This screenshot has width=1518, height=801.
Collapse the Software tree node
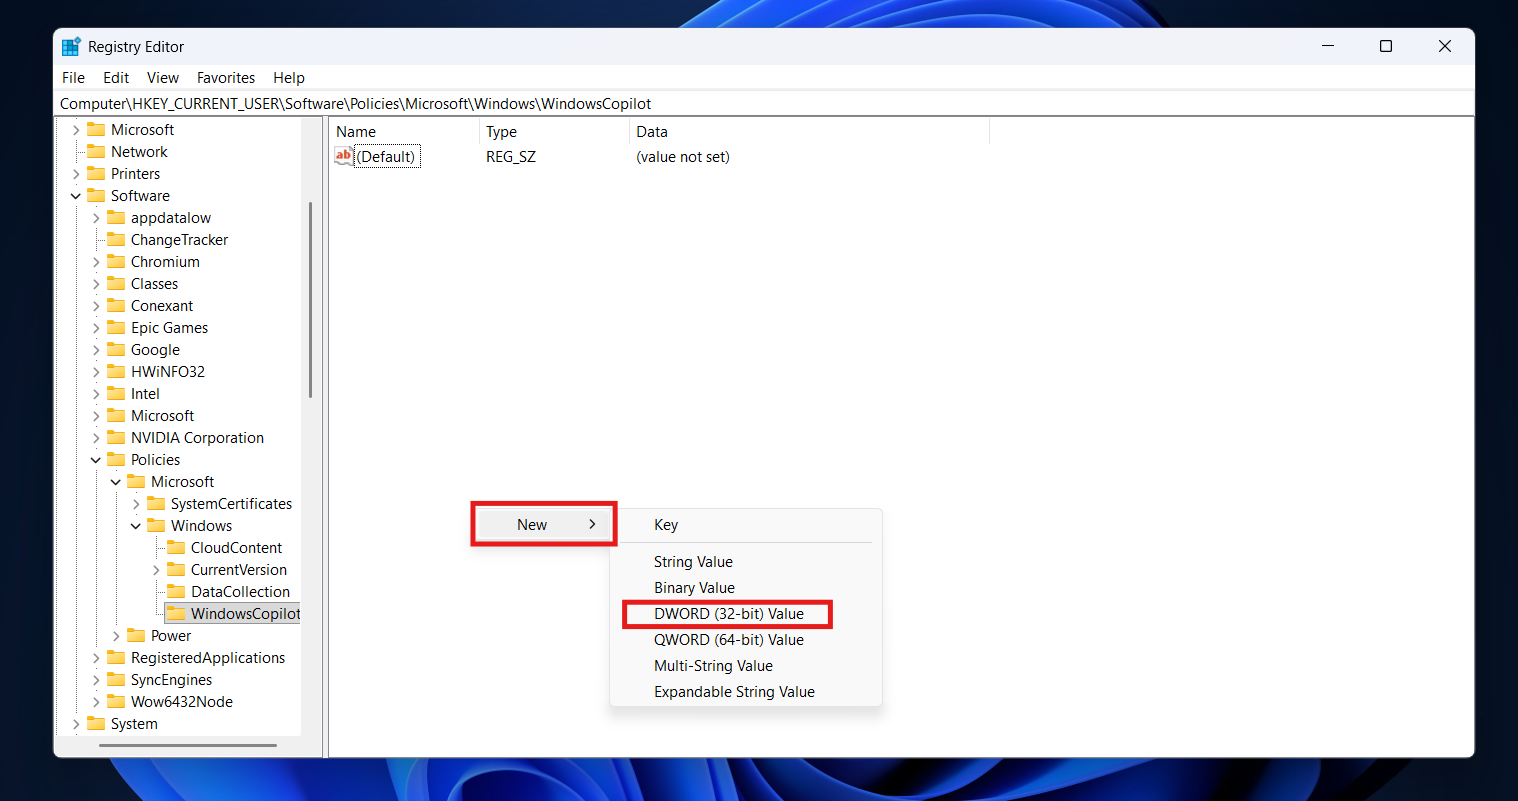tap(76, 196)
